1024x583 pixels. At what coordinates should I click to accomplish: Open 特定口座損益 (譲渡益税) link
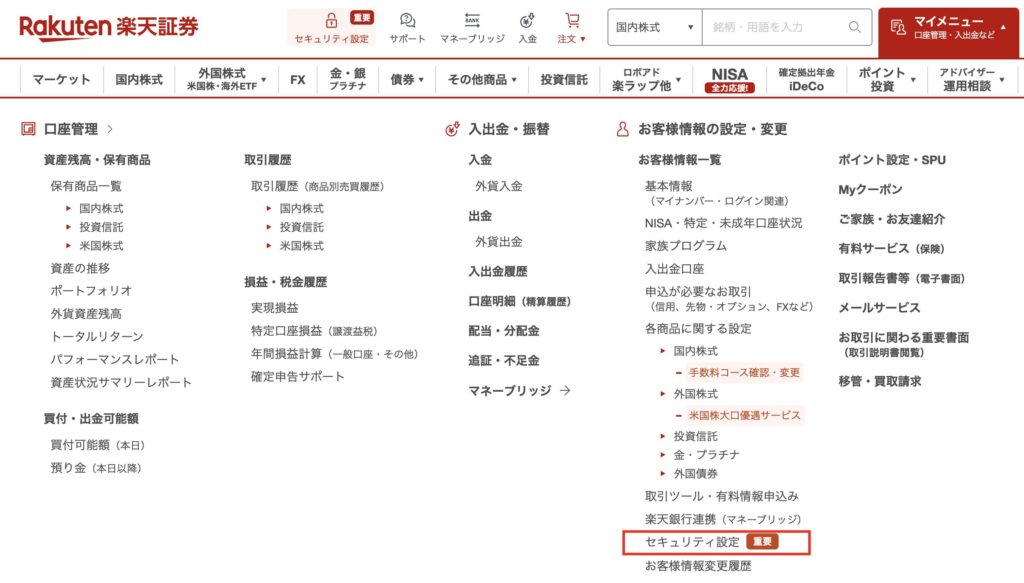pyautogui.click(x=314, y=331)
